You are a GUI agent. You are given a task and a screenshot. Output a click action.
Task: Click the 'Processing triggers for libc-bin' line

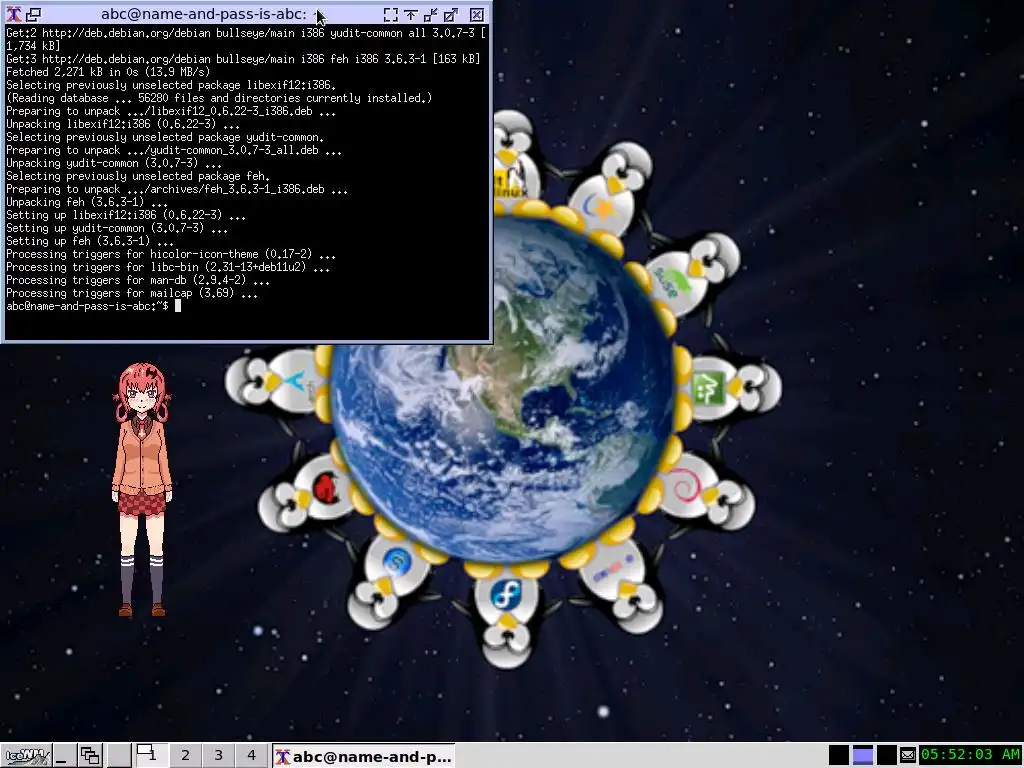pyautogui.click(x=168, y=267)
